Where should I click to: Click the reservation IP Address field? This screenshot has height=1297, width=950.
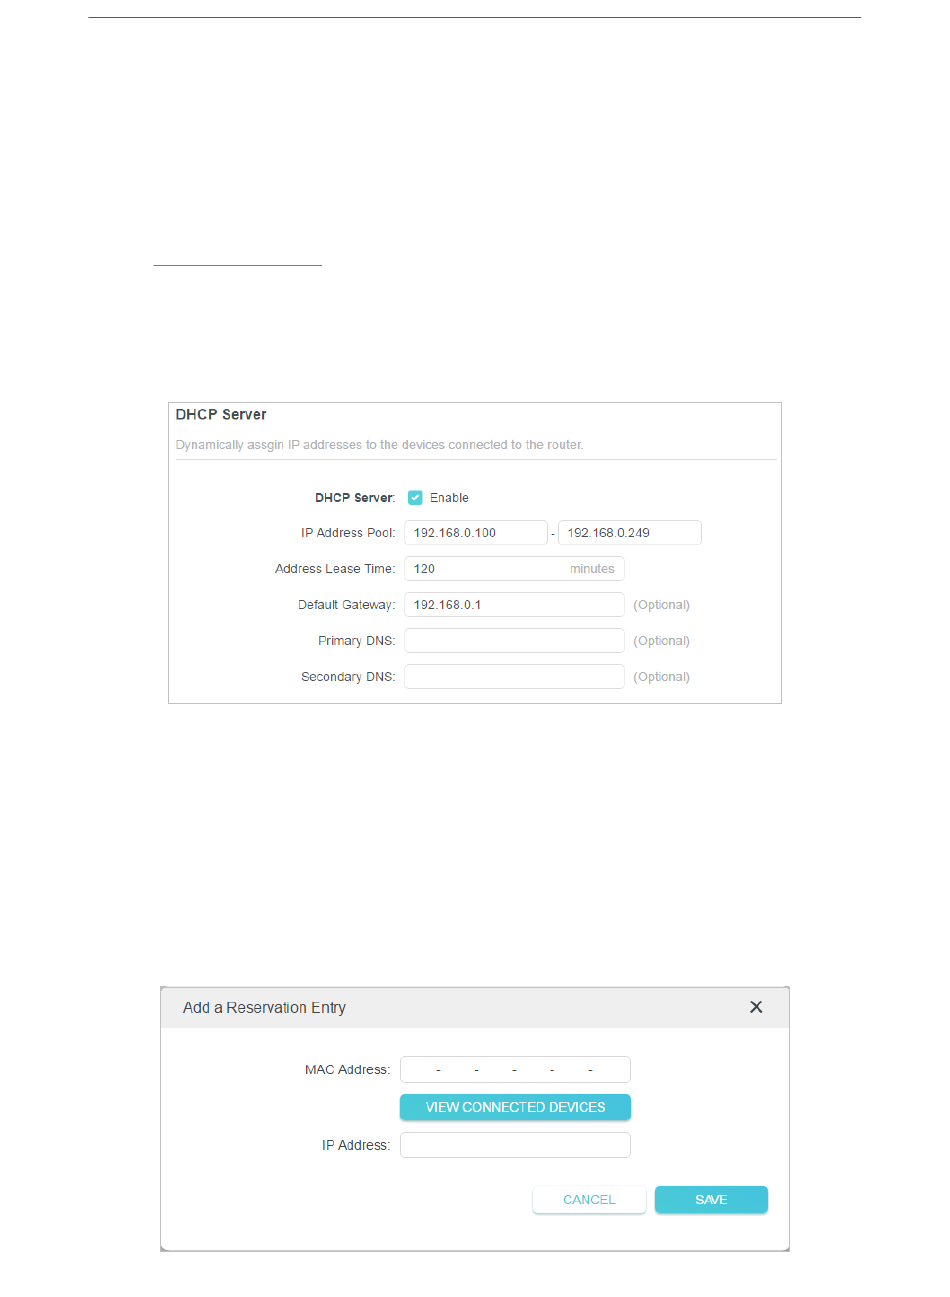click(515, 1145)
